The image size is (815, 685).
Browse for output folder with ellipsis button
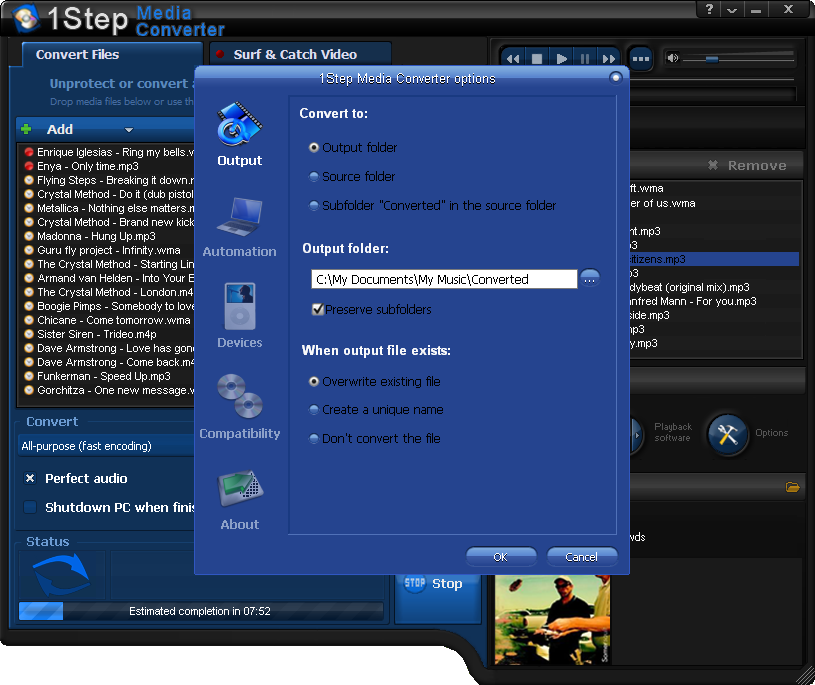(589, 279)
